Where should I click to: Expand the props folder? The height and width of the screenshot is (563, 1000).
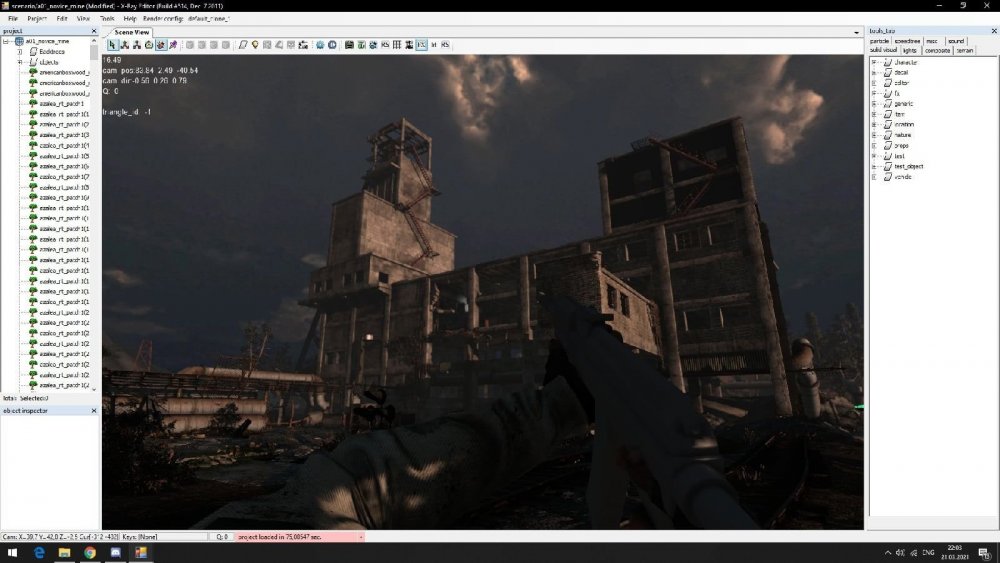(x=874, y=146)
